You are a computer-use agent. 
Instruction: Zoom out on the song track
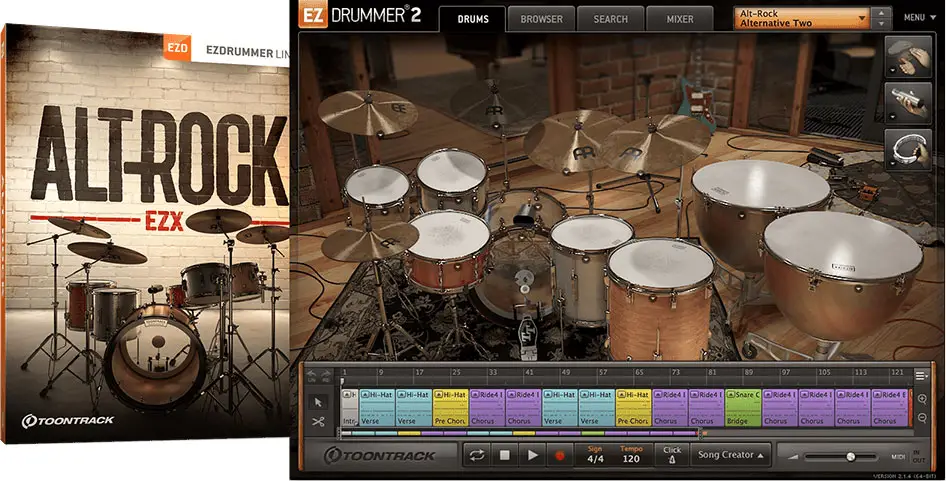tap(922, 418)
